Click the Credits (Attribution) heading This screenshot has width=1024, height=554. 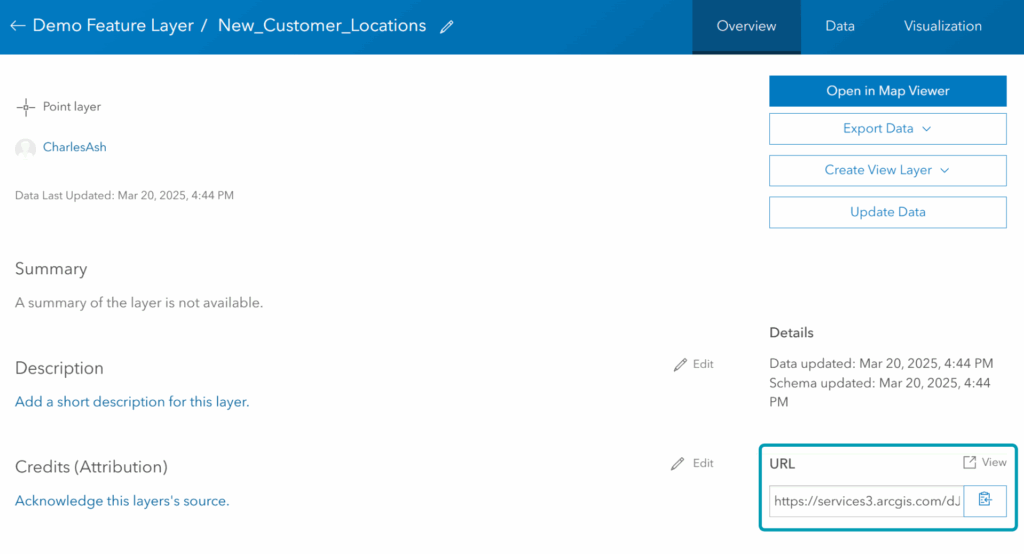pos(91,467)
